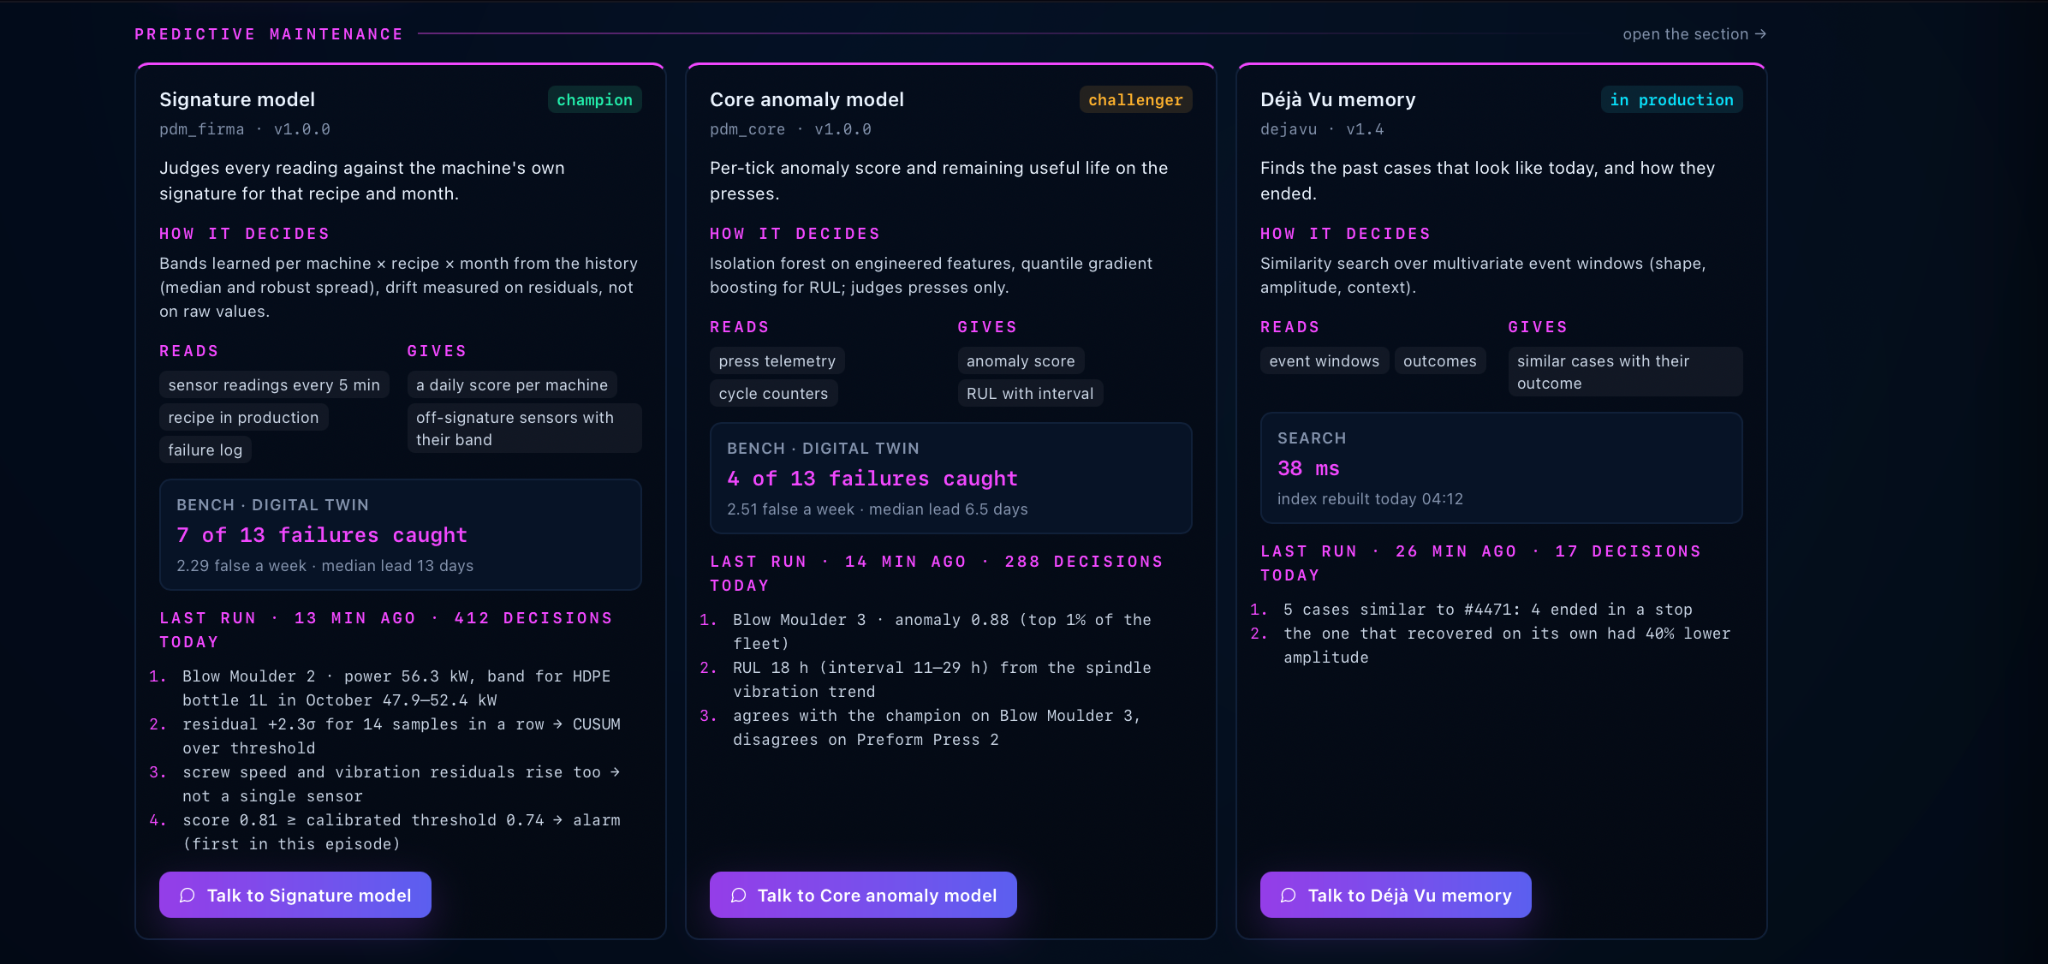Click 'index rebuilt today 04:12' text
The width and height of the screenshot is (2048, 964).
[1370, 499]
